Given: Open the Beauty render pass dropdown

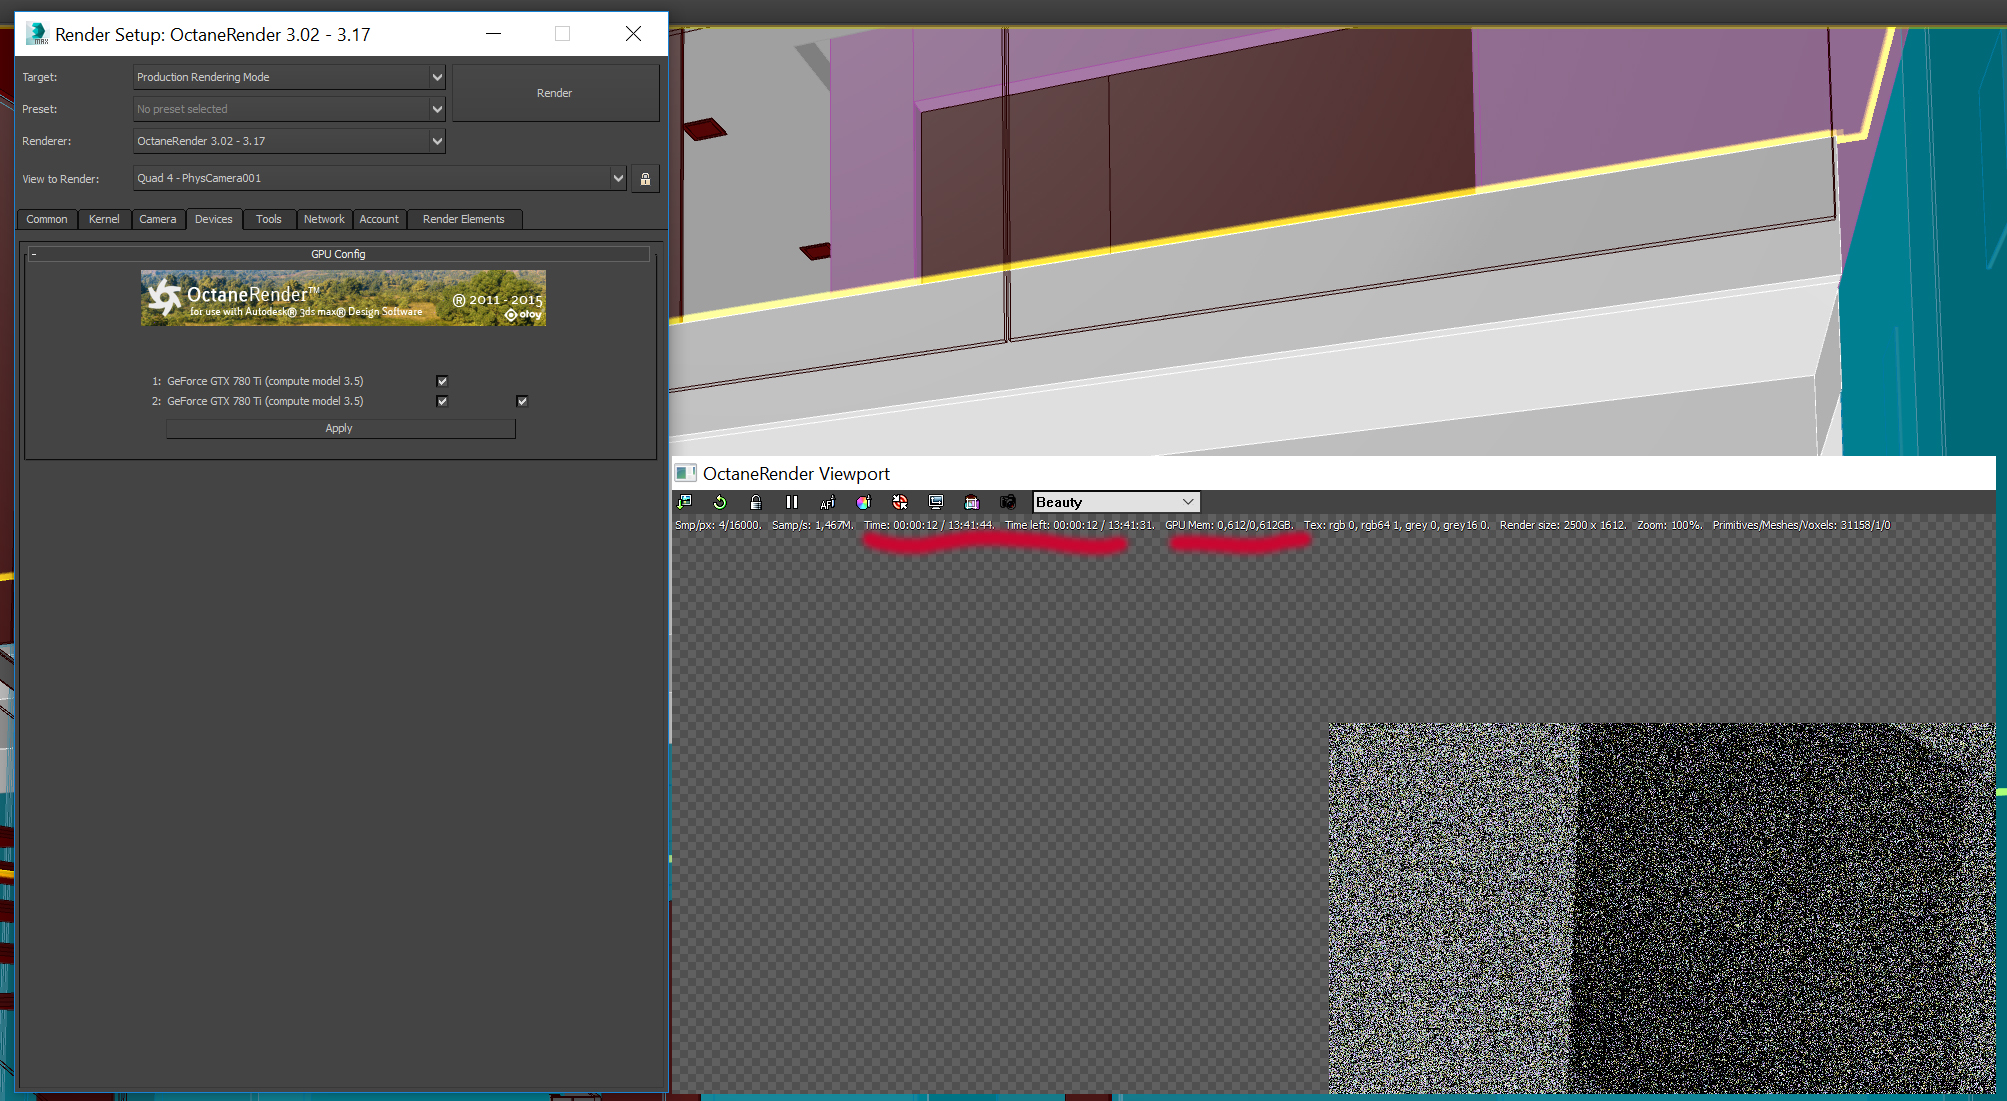Looking at the screenshot, I should [x=1115, y=502].
